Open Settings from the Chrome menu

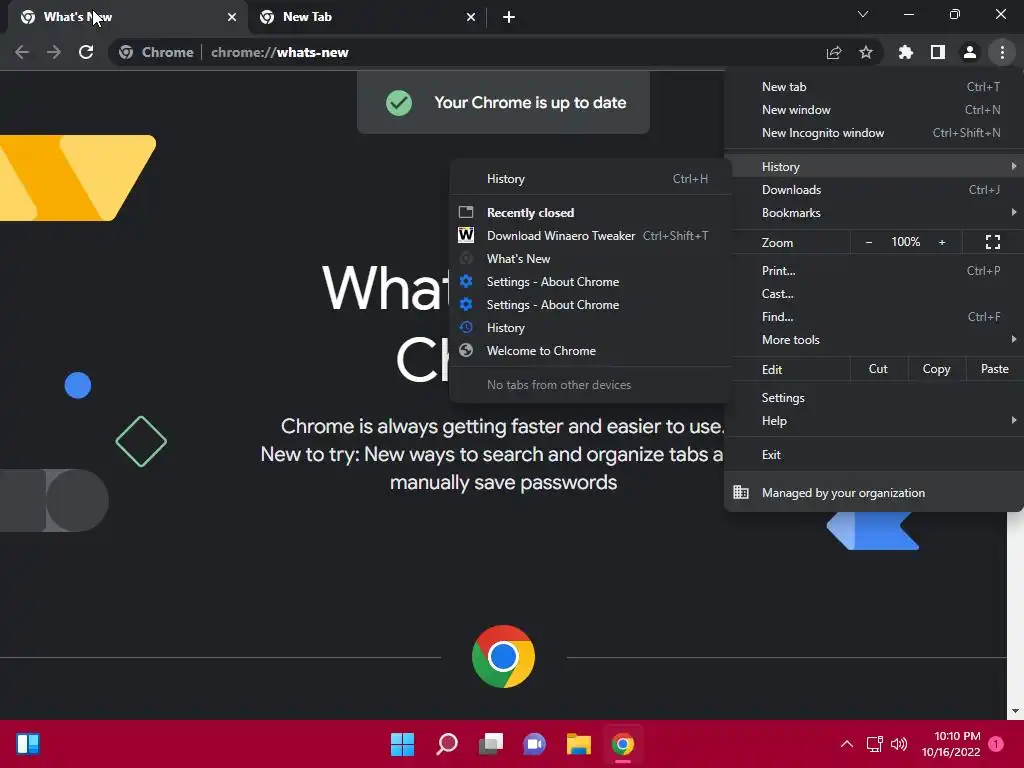click(874, 398)
